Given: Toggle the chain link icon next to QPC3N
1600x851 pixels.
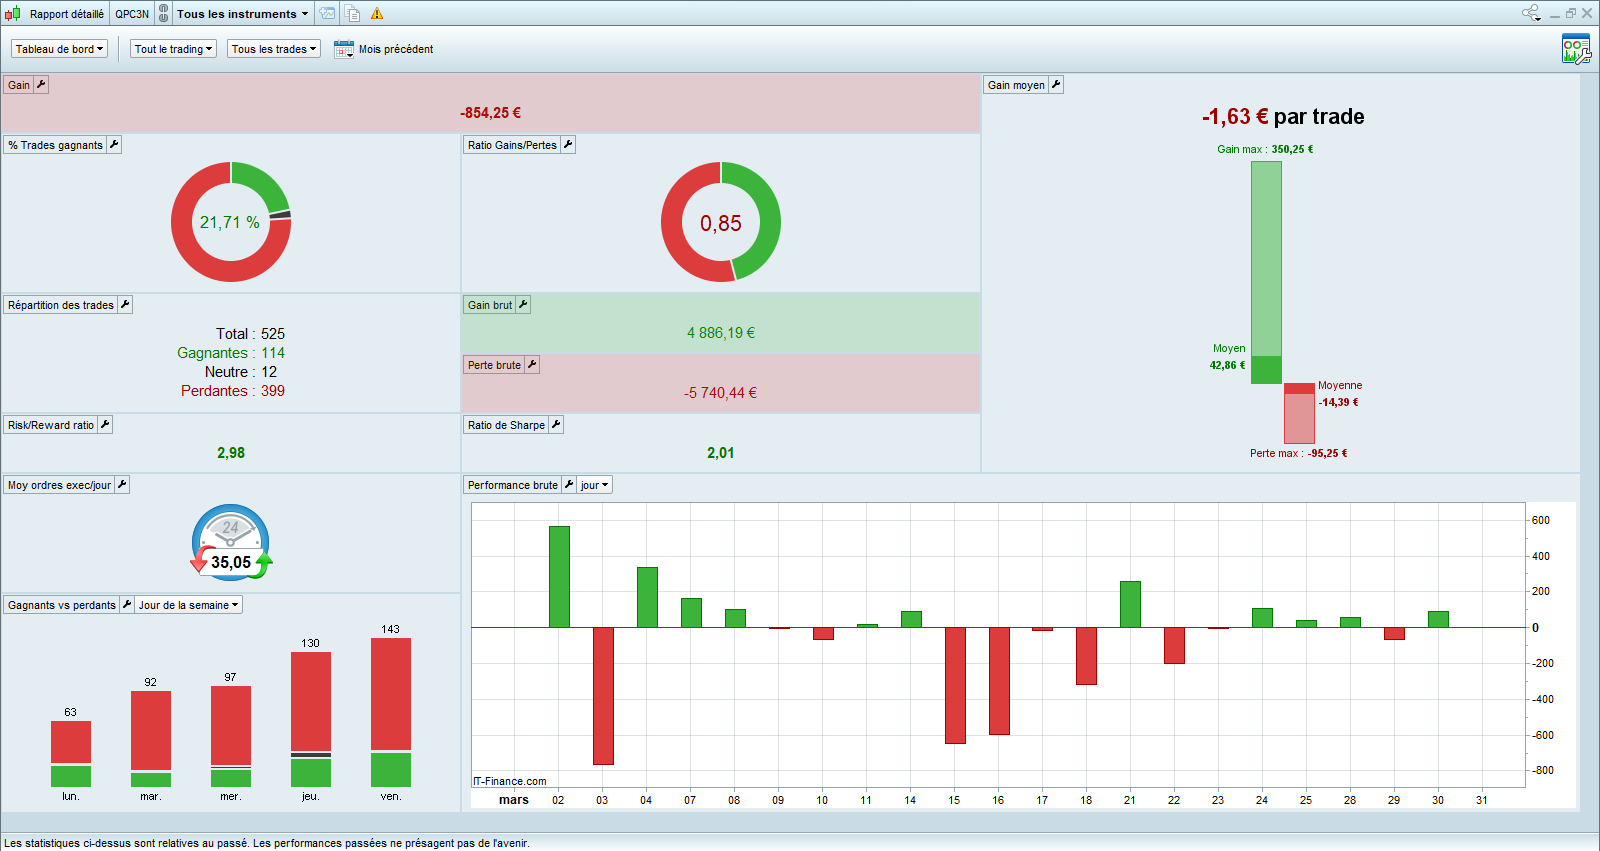Looking at the screenshot, I should click(x=164, y=14).
